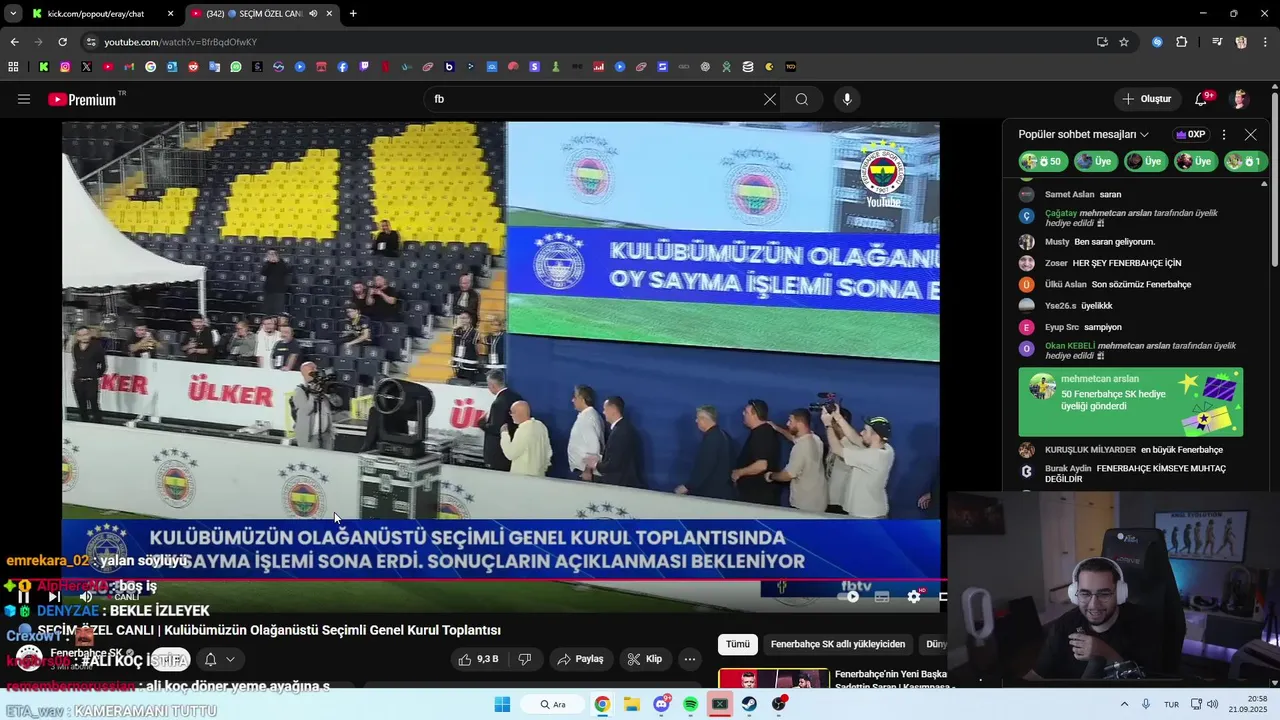Select the Tümü filter chip
Image resolution: width=1280 pixels, height=720 pixels.
[737, 644]
